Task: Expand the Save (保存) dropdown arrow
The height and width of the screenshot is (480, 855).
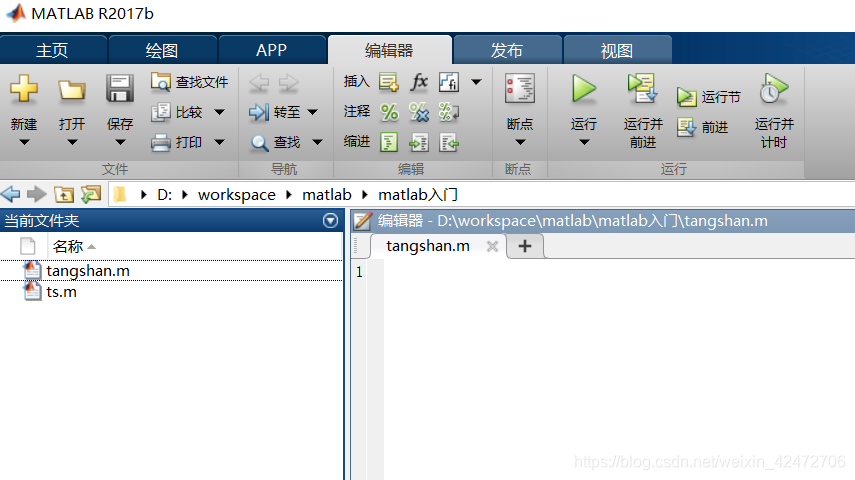Action: coord(120,142)
